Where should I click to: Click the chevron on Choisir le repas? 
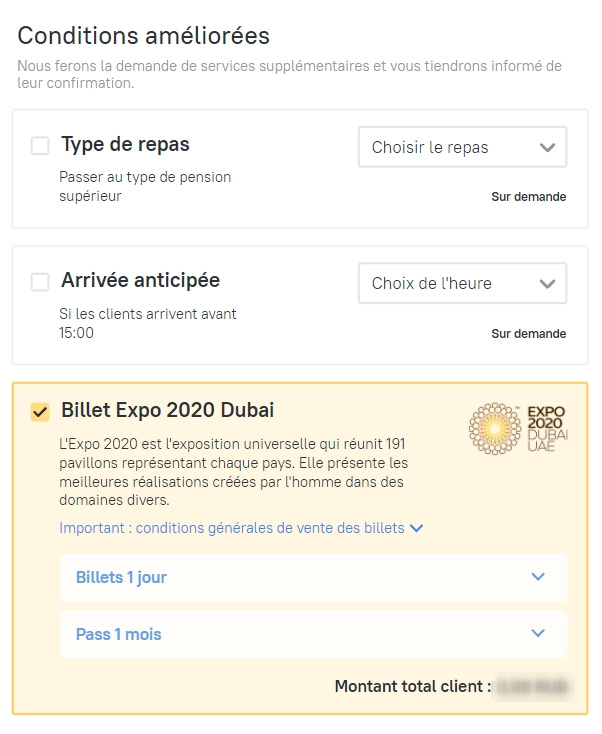(547, 147)
